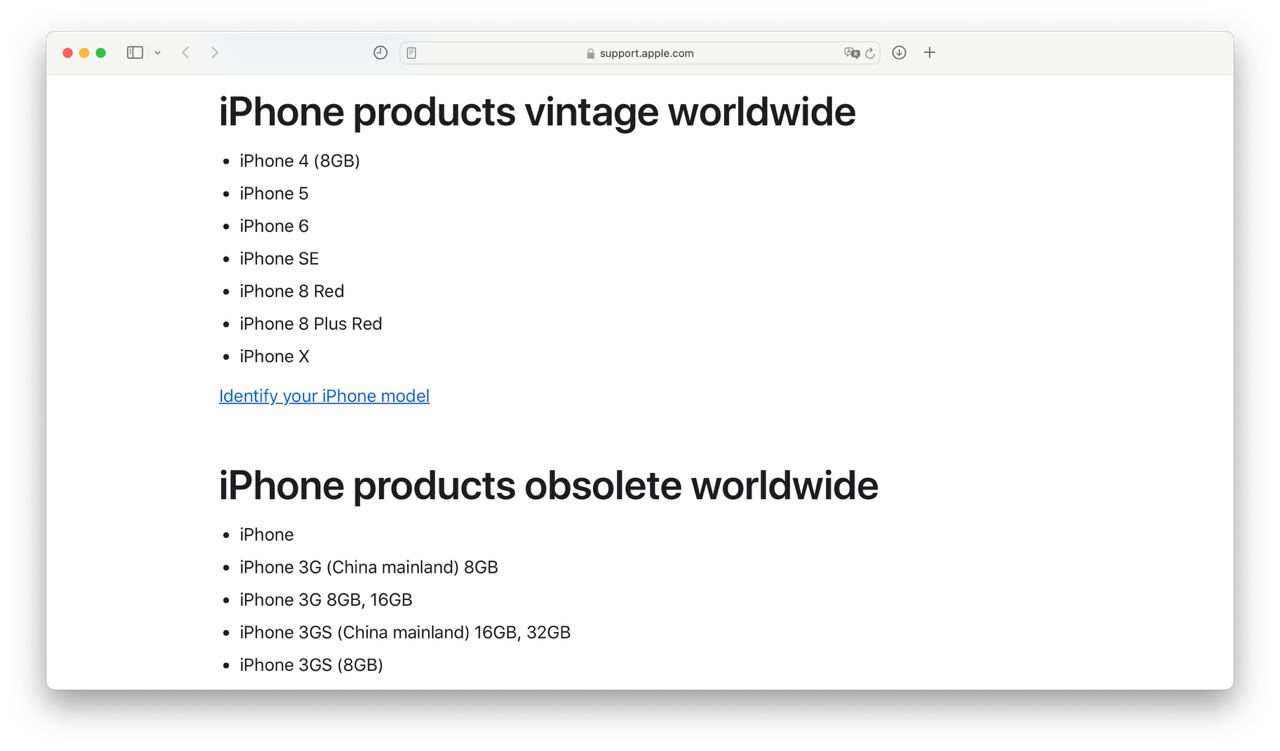Go forward to the next page

tap(214, 53)
